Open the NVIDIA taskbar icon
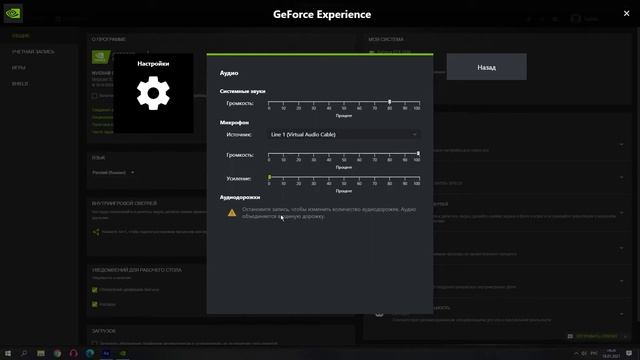Screen dimensions: 640x360 coord(122,353)
